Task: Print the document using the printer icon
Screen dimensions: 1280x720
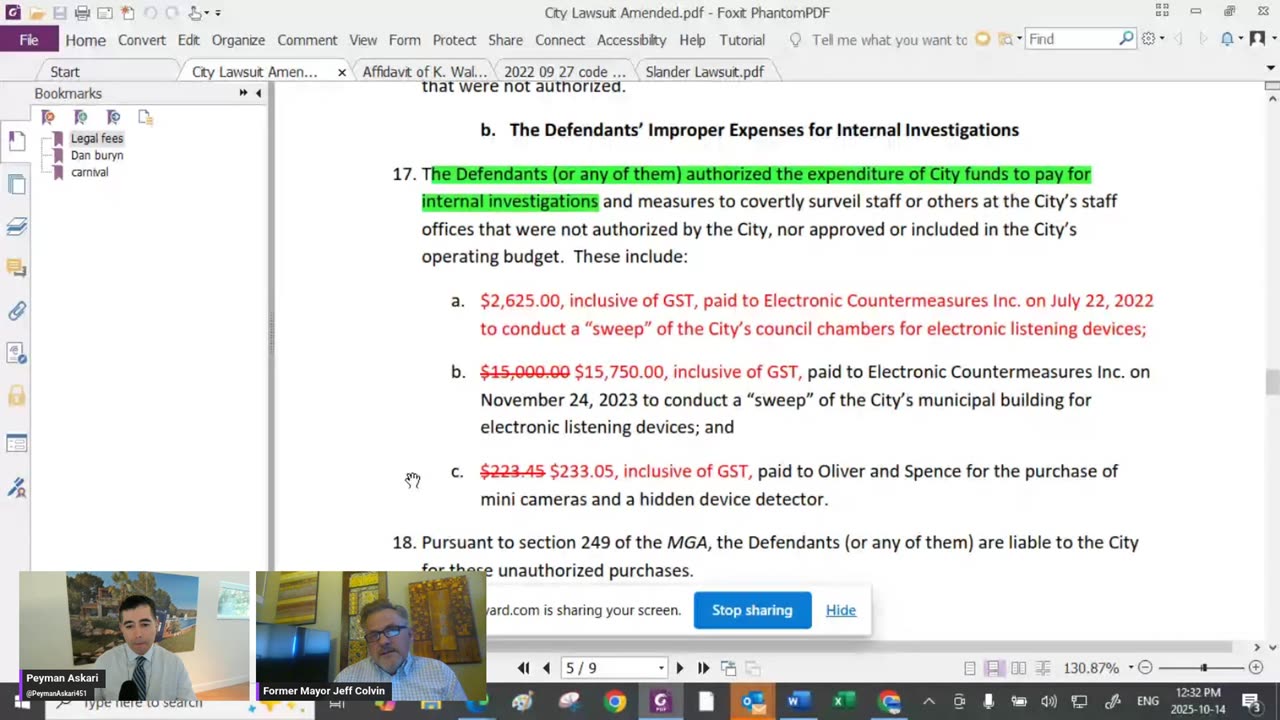Action: pyautogui.click(x=82, y=13)
